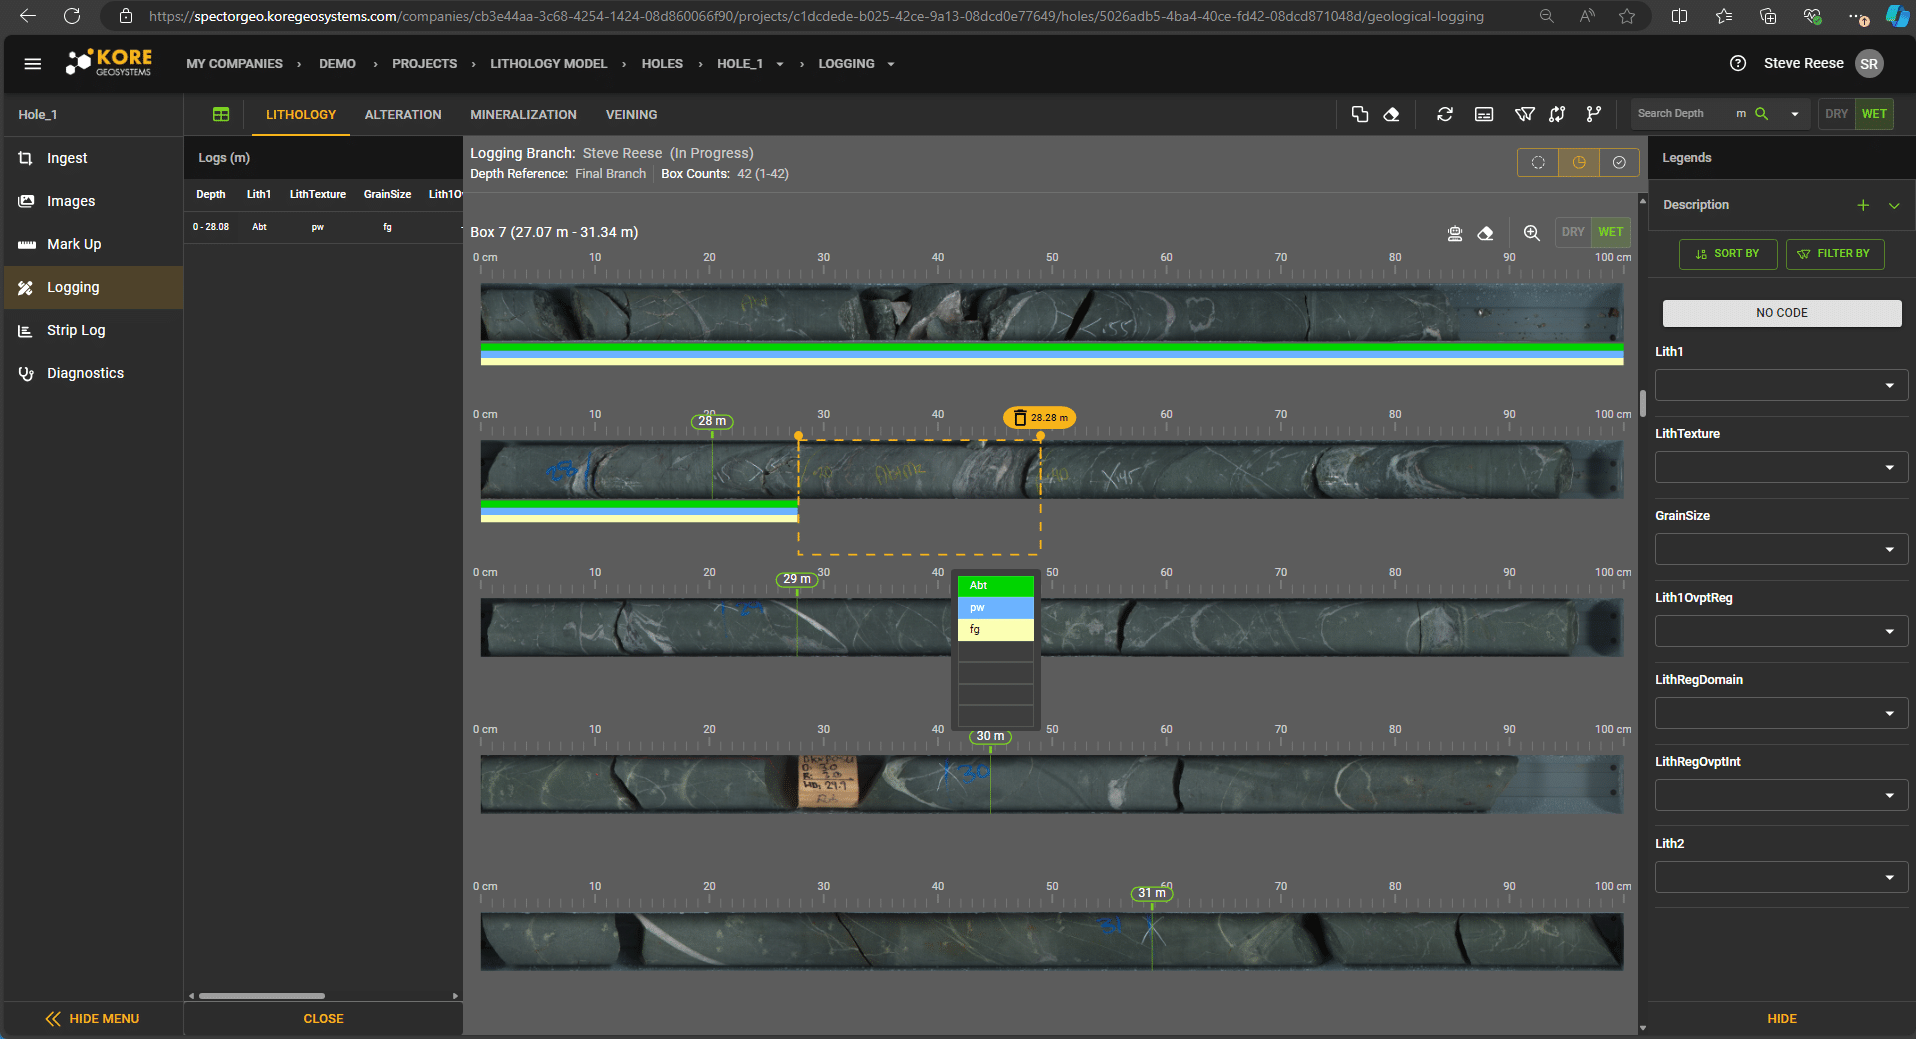1916x1039 pixels.
Task: Switch to the VEINING tab
Action: point(632,115)
